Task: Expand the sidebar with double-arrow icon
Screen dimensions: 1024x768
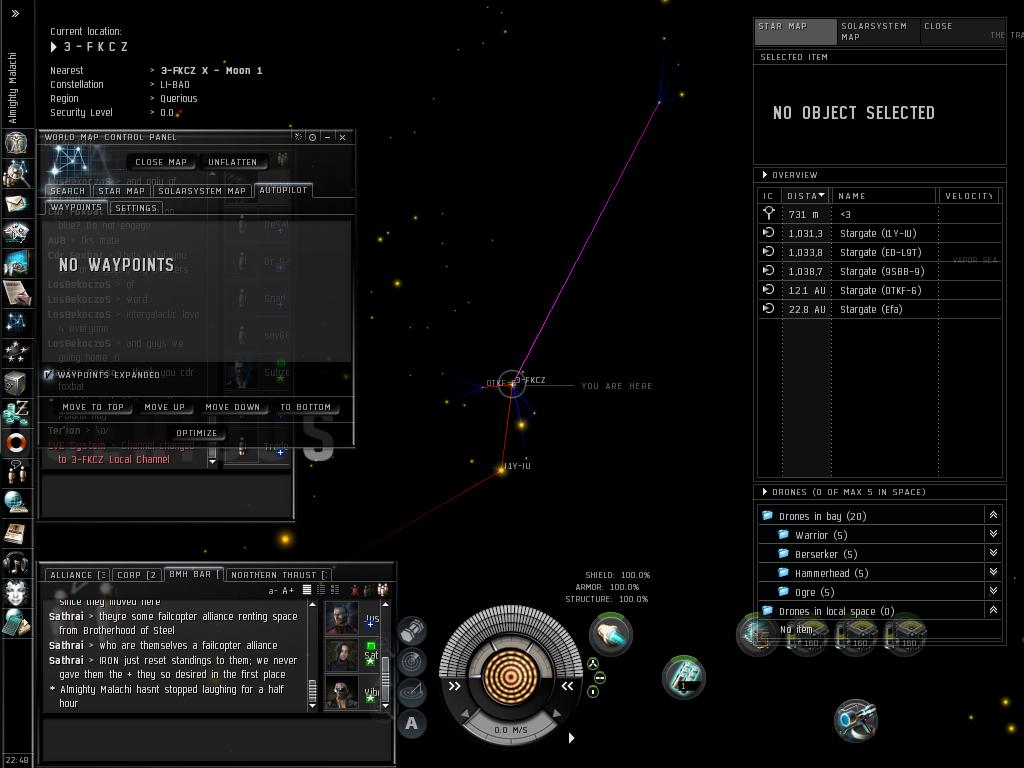Action: click(16, 13)
